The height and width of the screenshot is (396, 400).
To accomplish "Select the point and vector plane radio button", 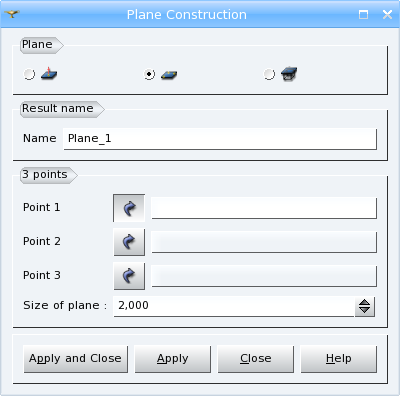I will tap(29, 74).
